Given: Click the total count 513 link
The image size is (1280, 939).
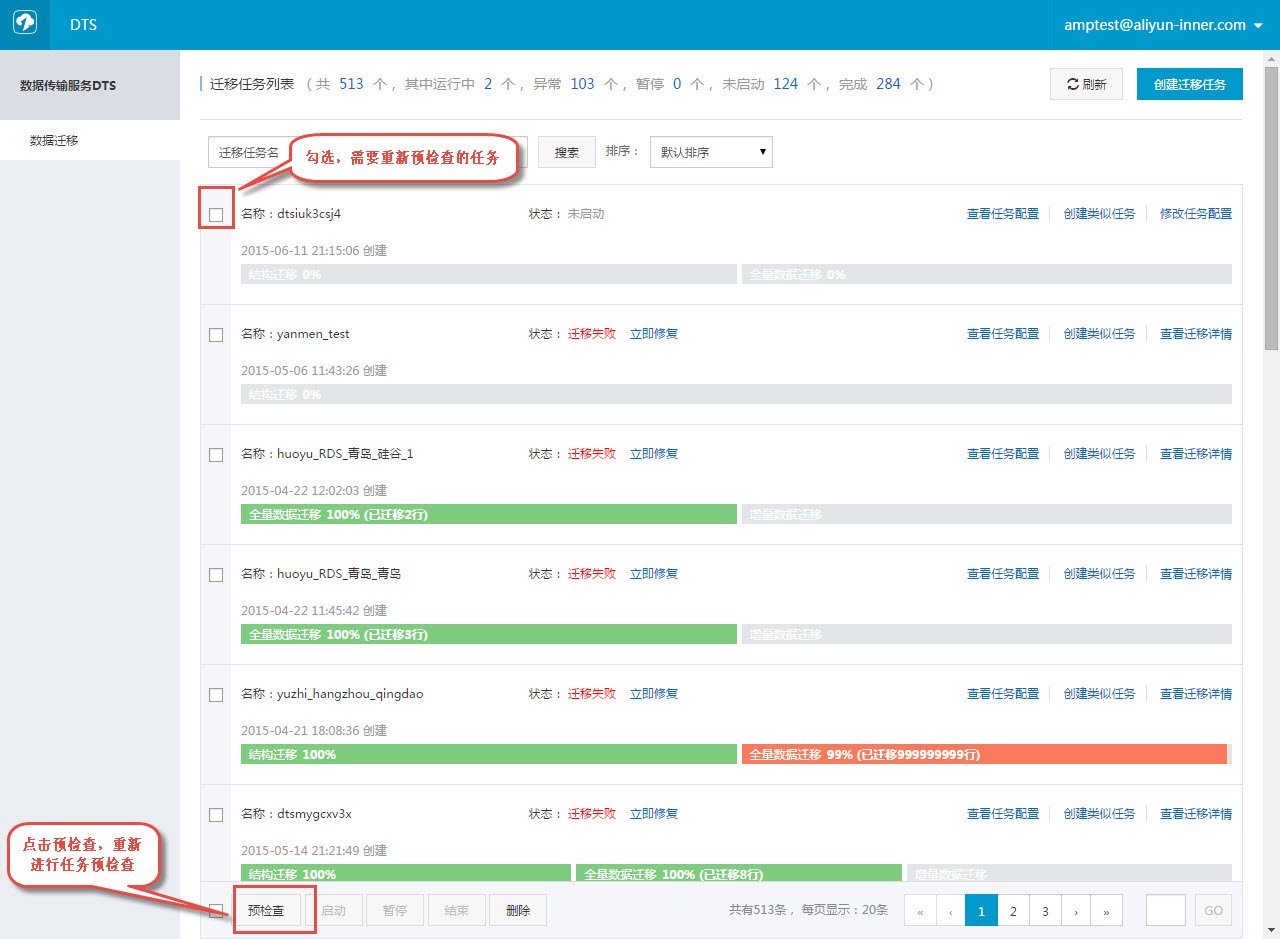Looking at the screenshot, I should (x=351, y=84).
